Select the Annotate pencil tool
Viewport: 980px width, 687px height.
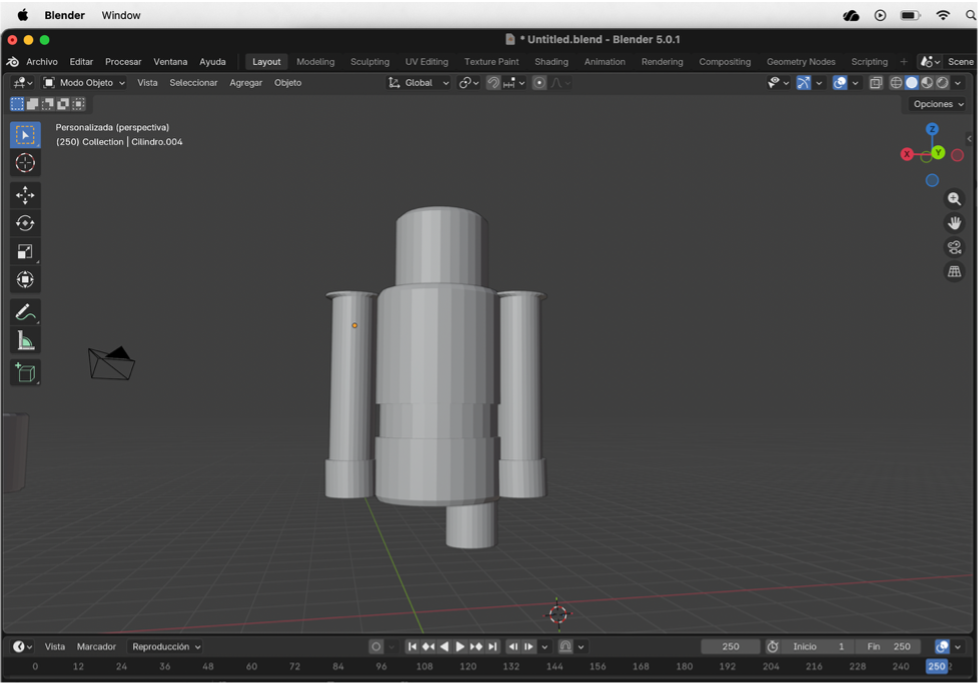point(25,313)
